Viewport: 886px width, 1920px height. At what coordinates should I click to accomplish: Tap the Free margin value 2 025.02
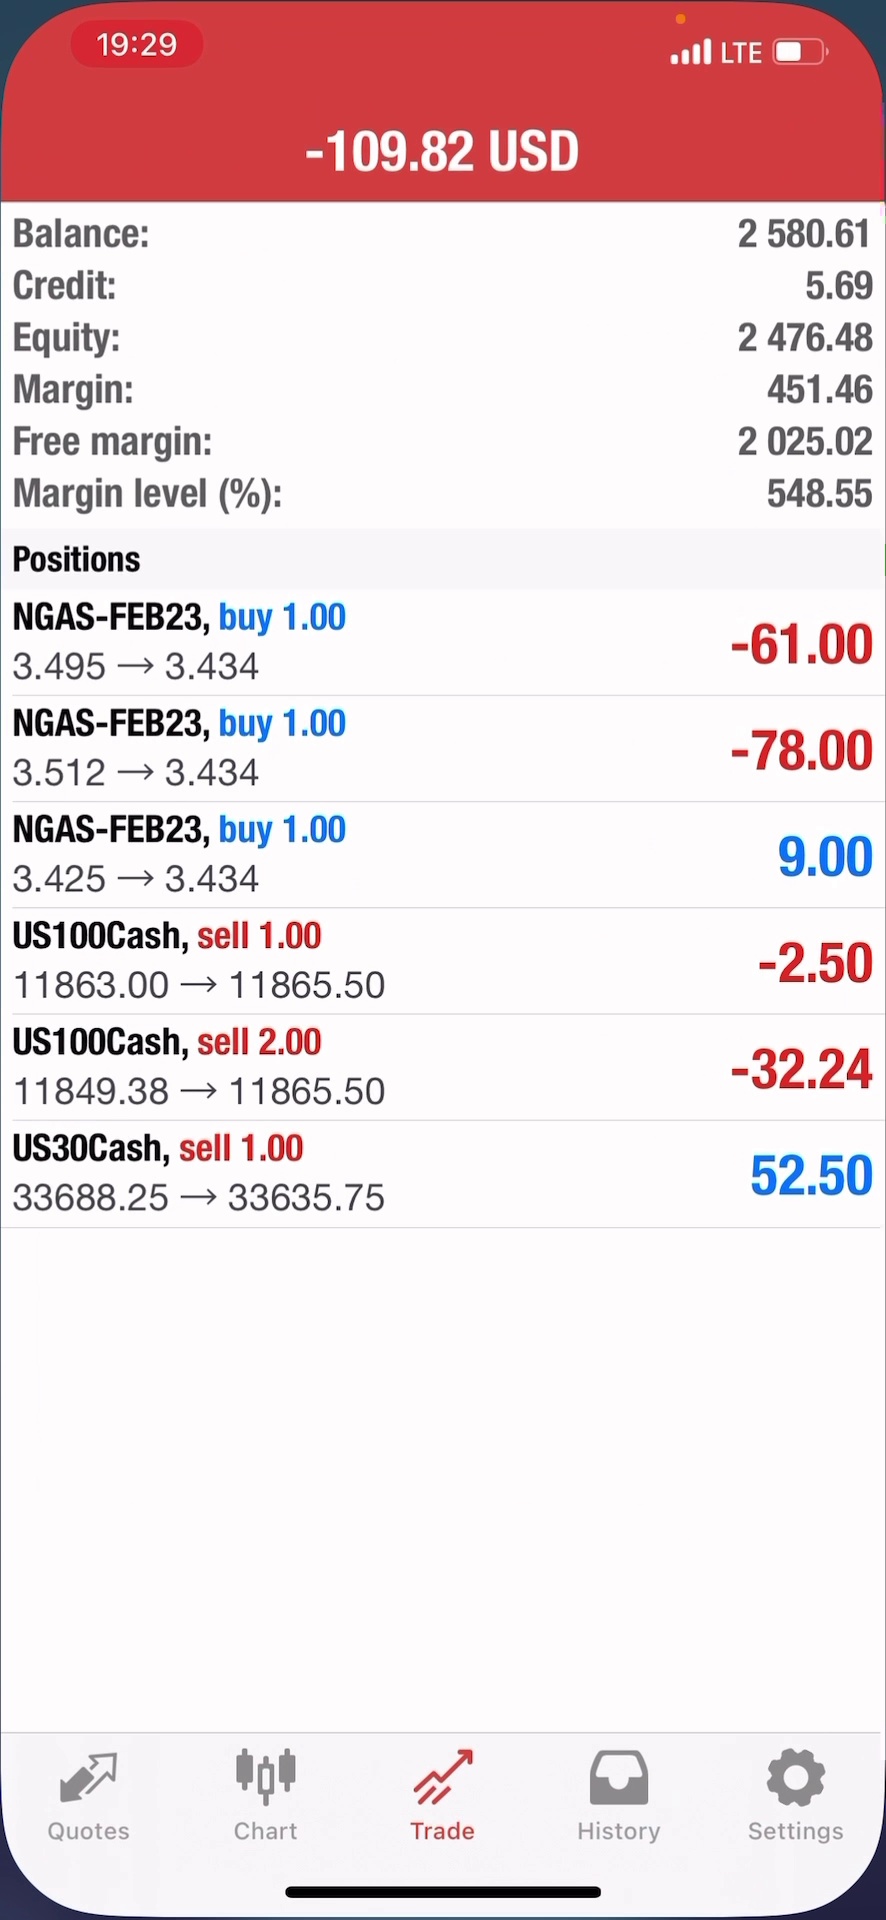[804, 442]
